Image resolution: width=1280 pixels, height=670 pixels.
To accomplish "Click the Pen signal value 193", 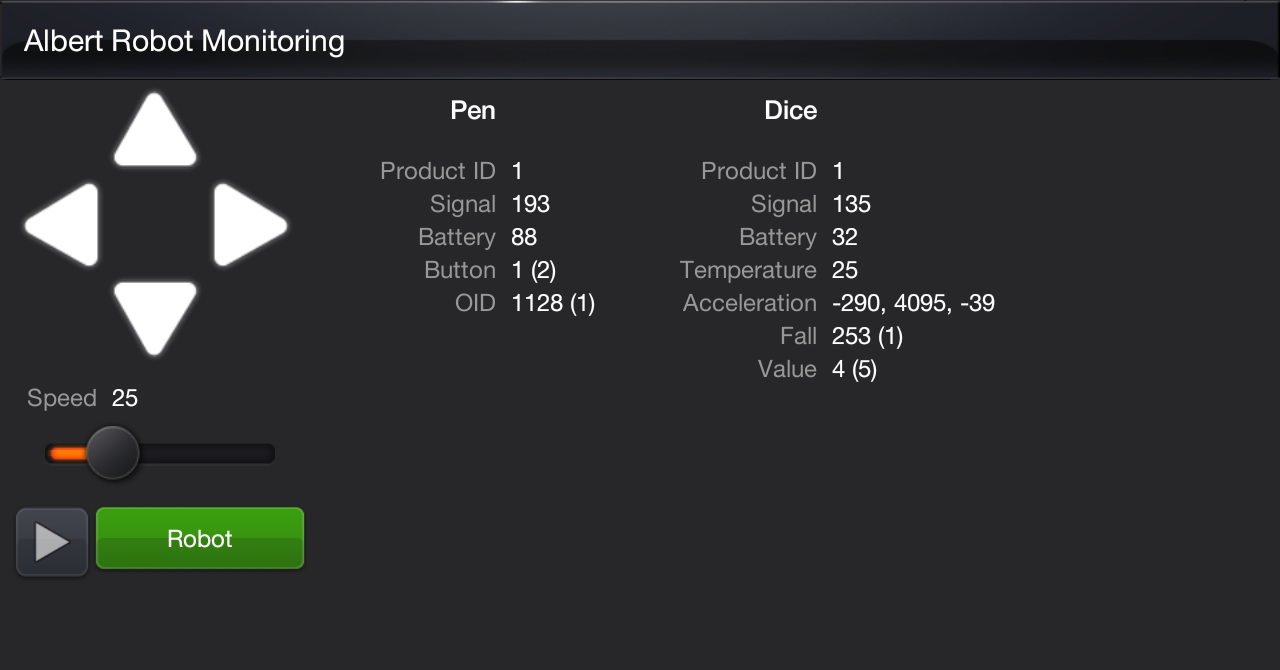I will (531, 204).
